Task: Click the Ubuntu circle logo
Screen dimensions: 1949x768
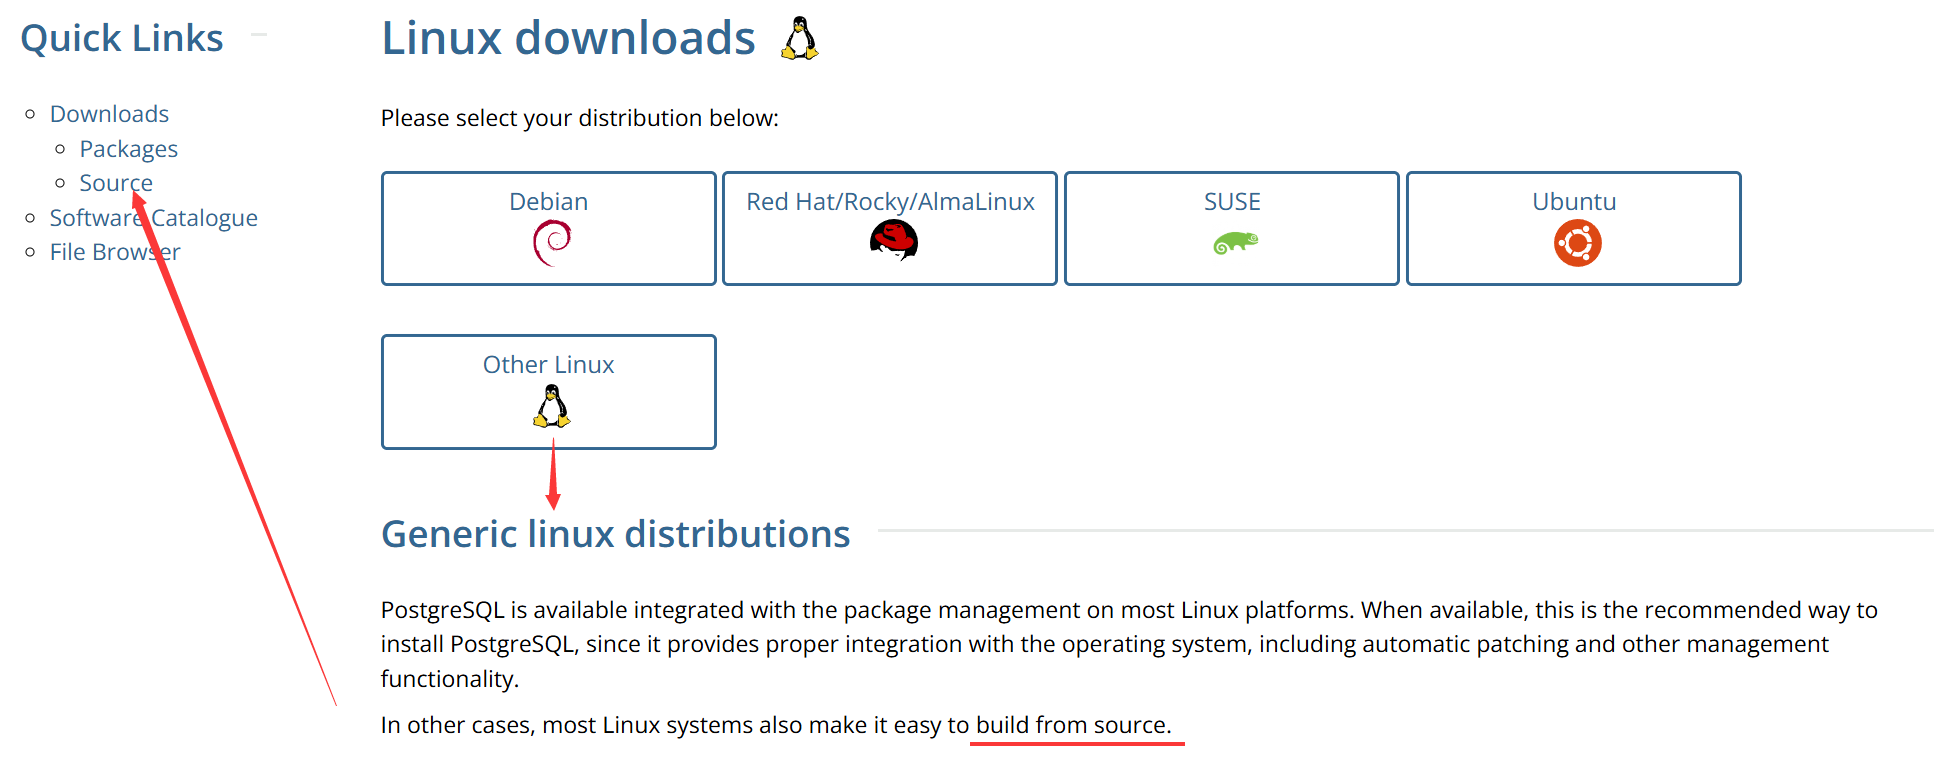Action: tap(1577, 244)
